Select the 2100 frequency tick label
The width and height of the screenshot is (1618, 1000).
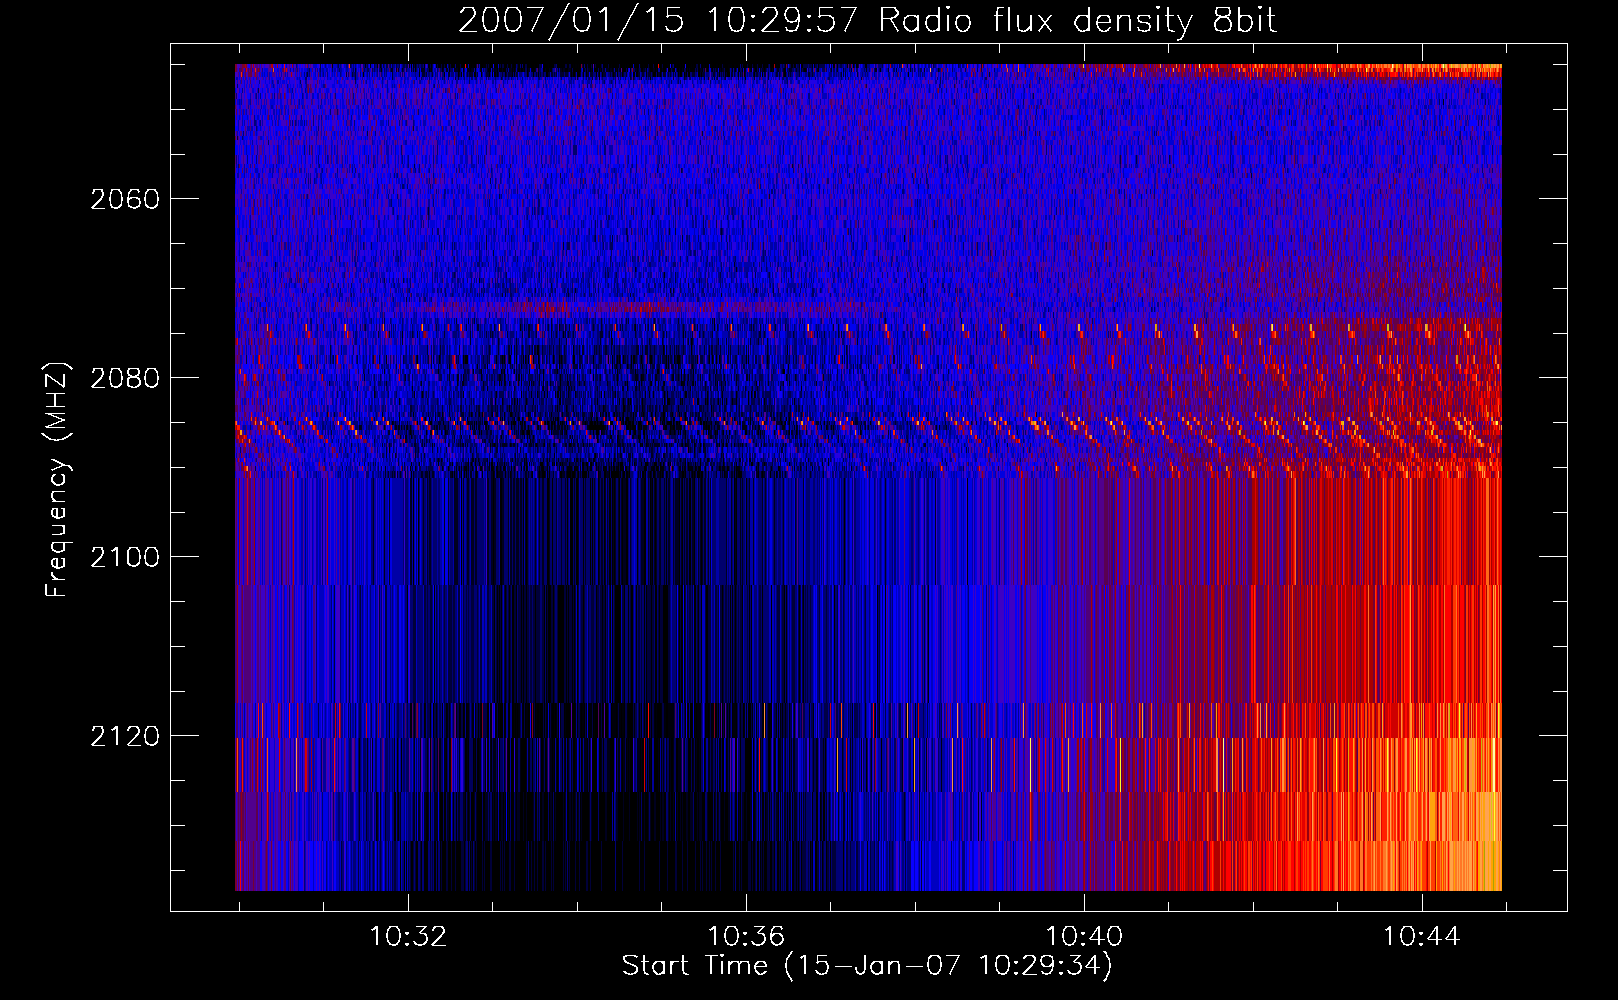125,557
